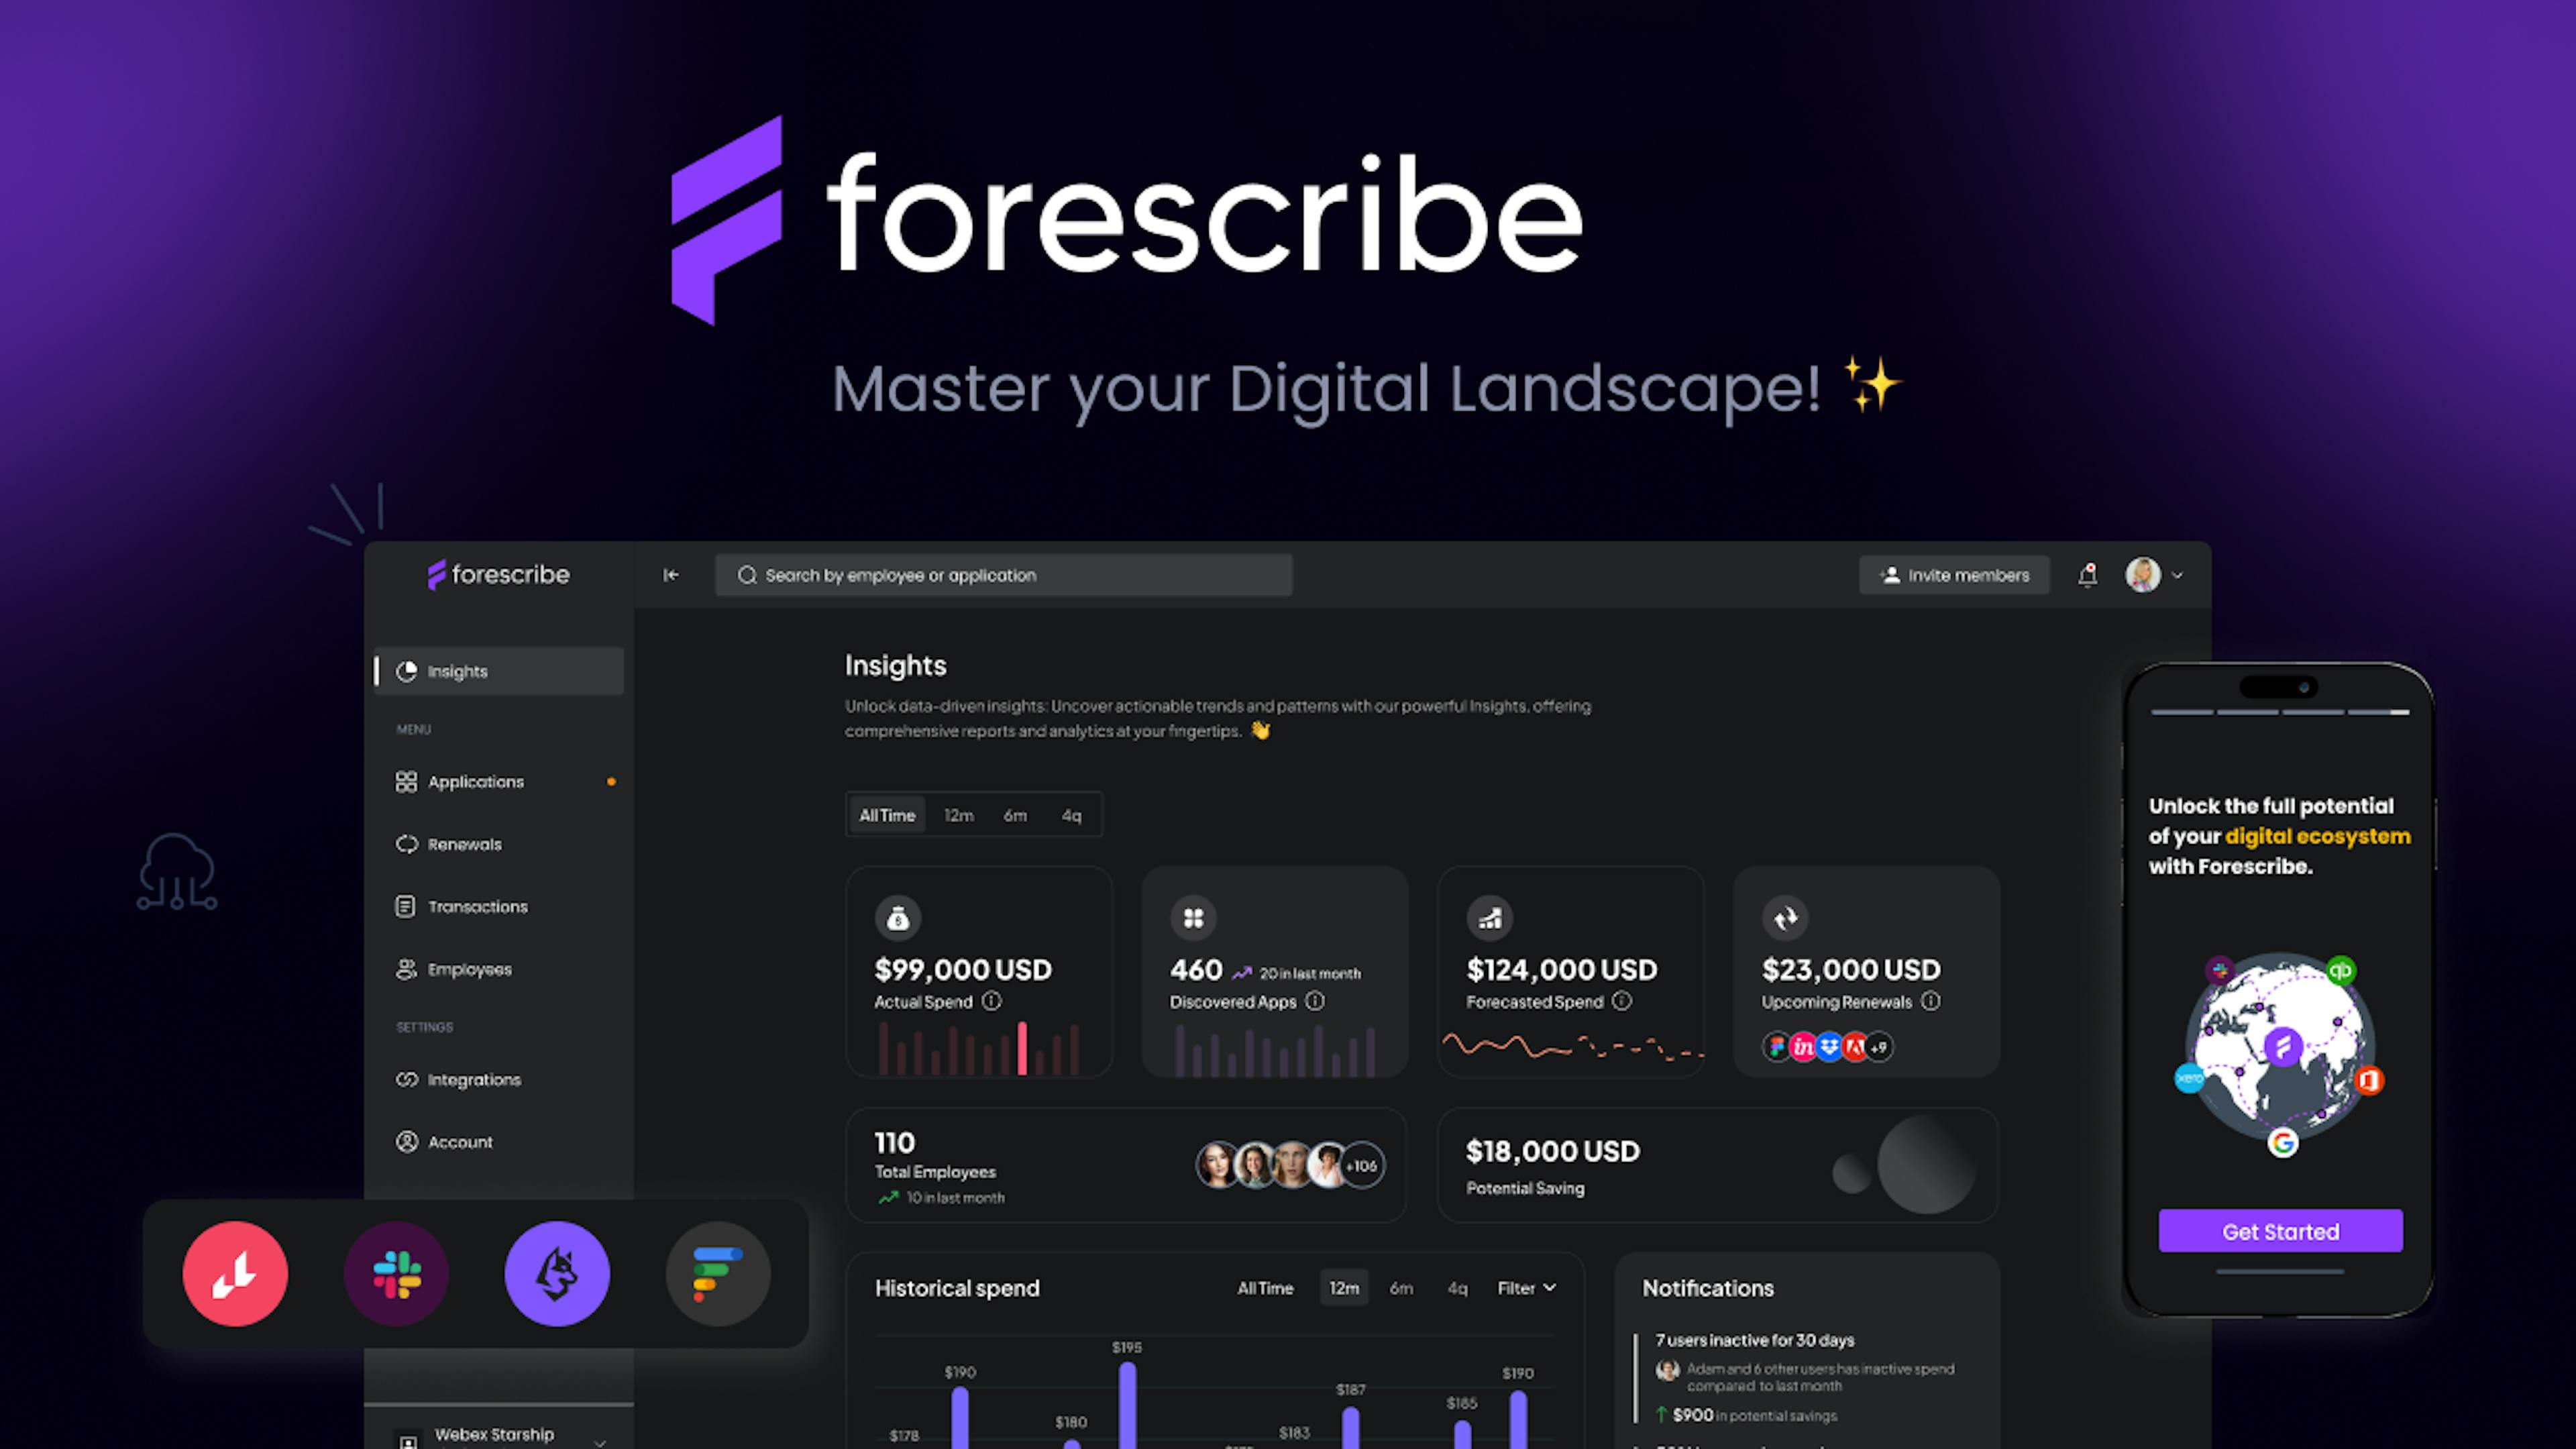2576x1449 pixels.
Task: Select the All Time tab in Insights
Action: tap(886, 814)
